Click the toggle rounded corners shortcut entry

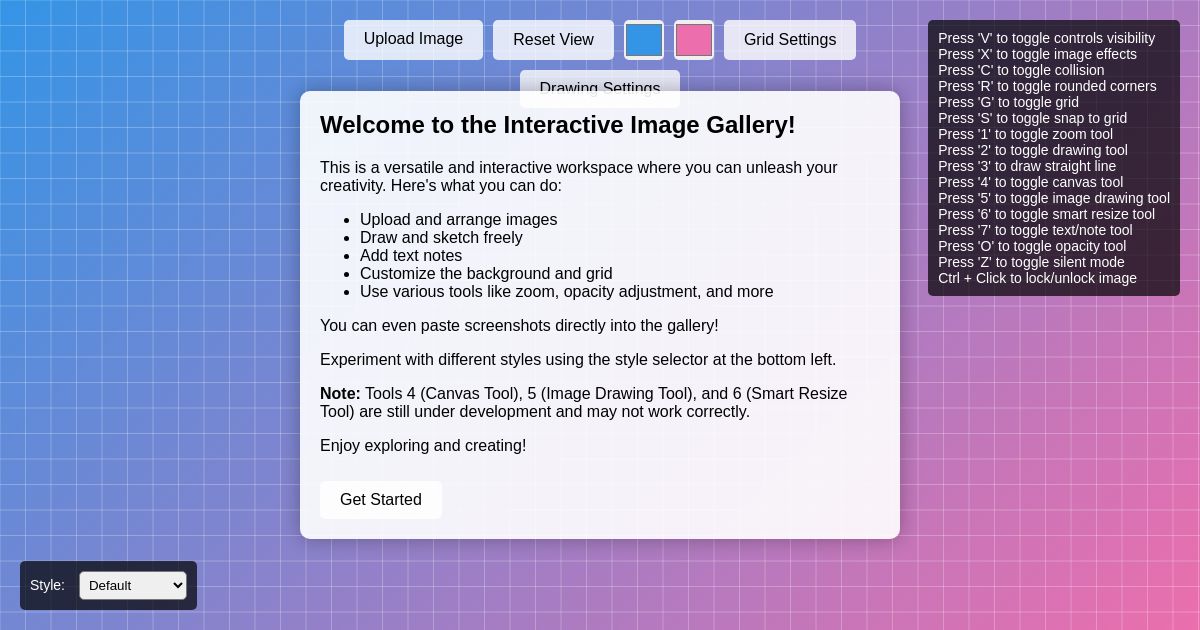click(1047, 86)
